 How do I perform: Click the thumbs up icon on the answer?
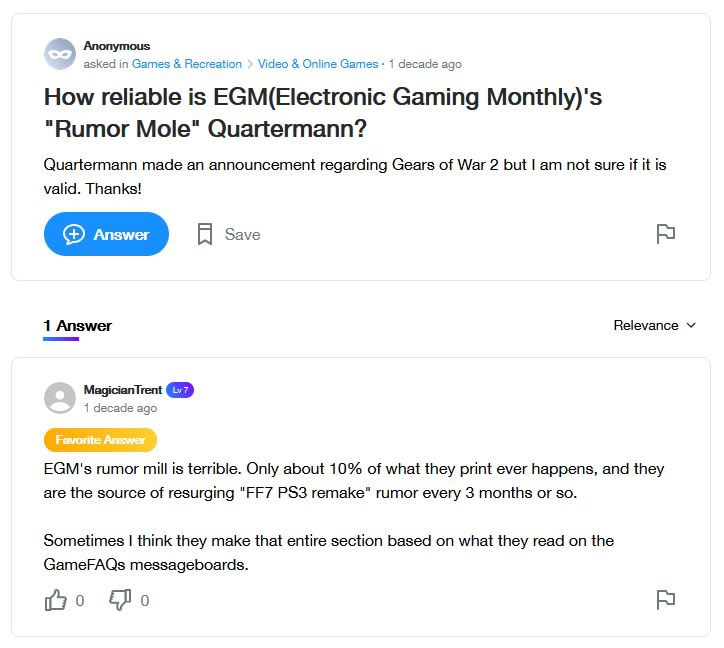(55, 600)
